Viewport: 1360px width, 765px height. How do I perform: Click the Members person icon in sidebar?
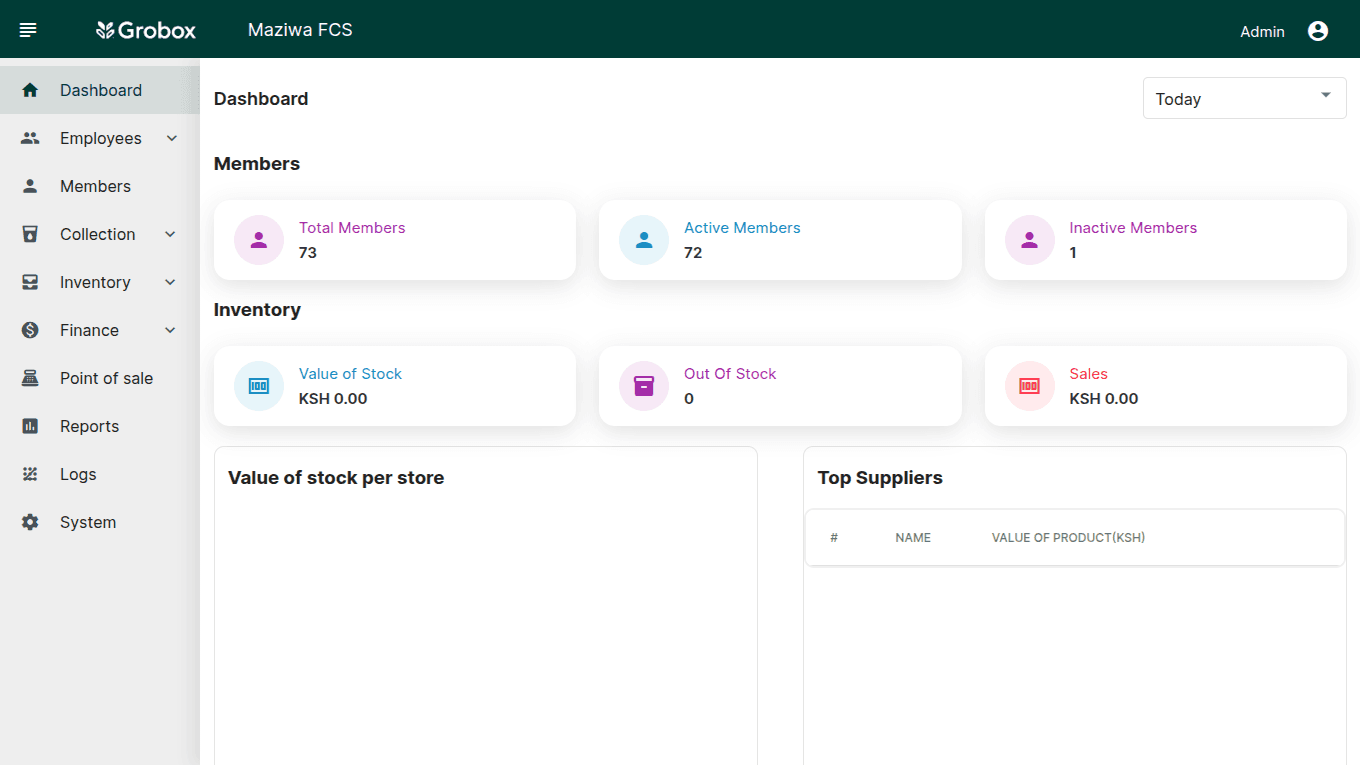30,185
